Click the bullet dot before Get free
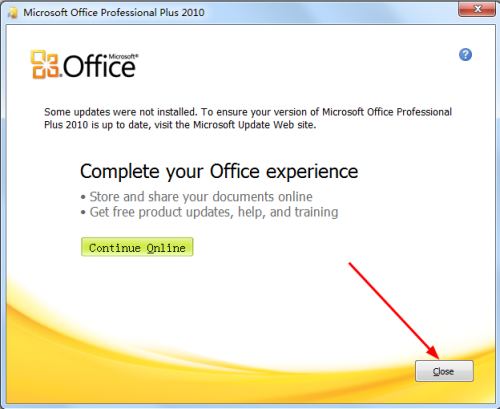Screen dimensions: 500x409 coord(83,213)
